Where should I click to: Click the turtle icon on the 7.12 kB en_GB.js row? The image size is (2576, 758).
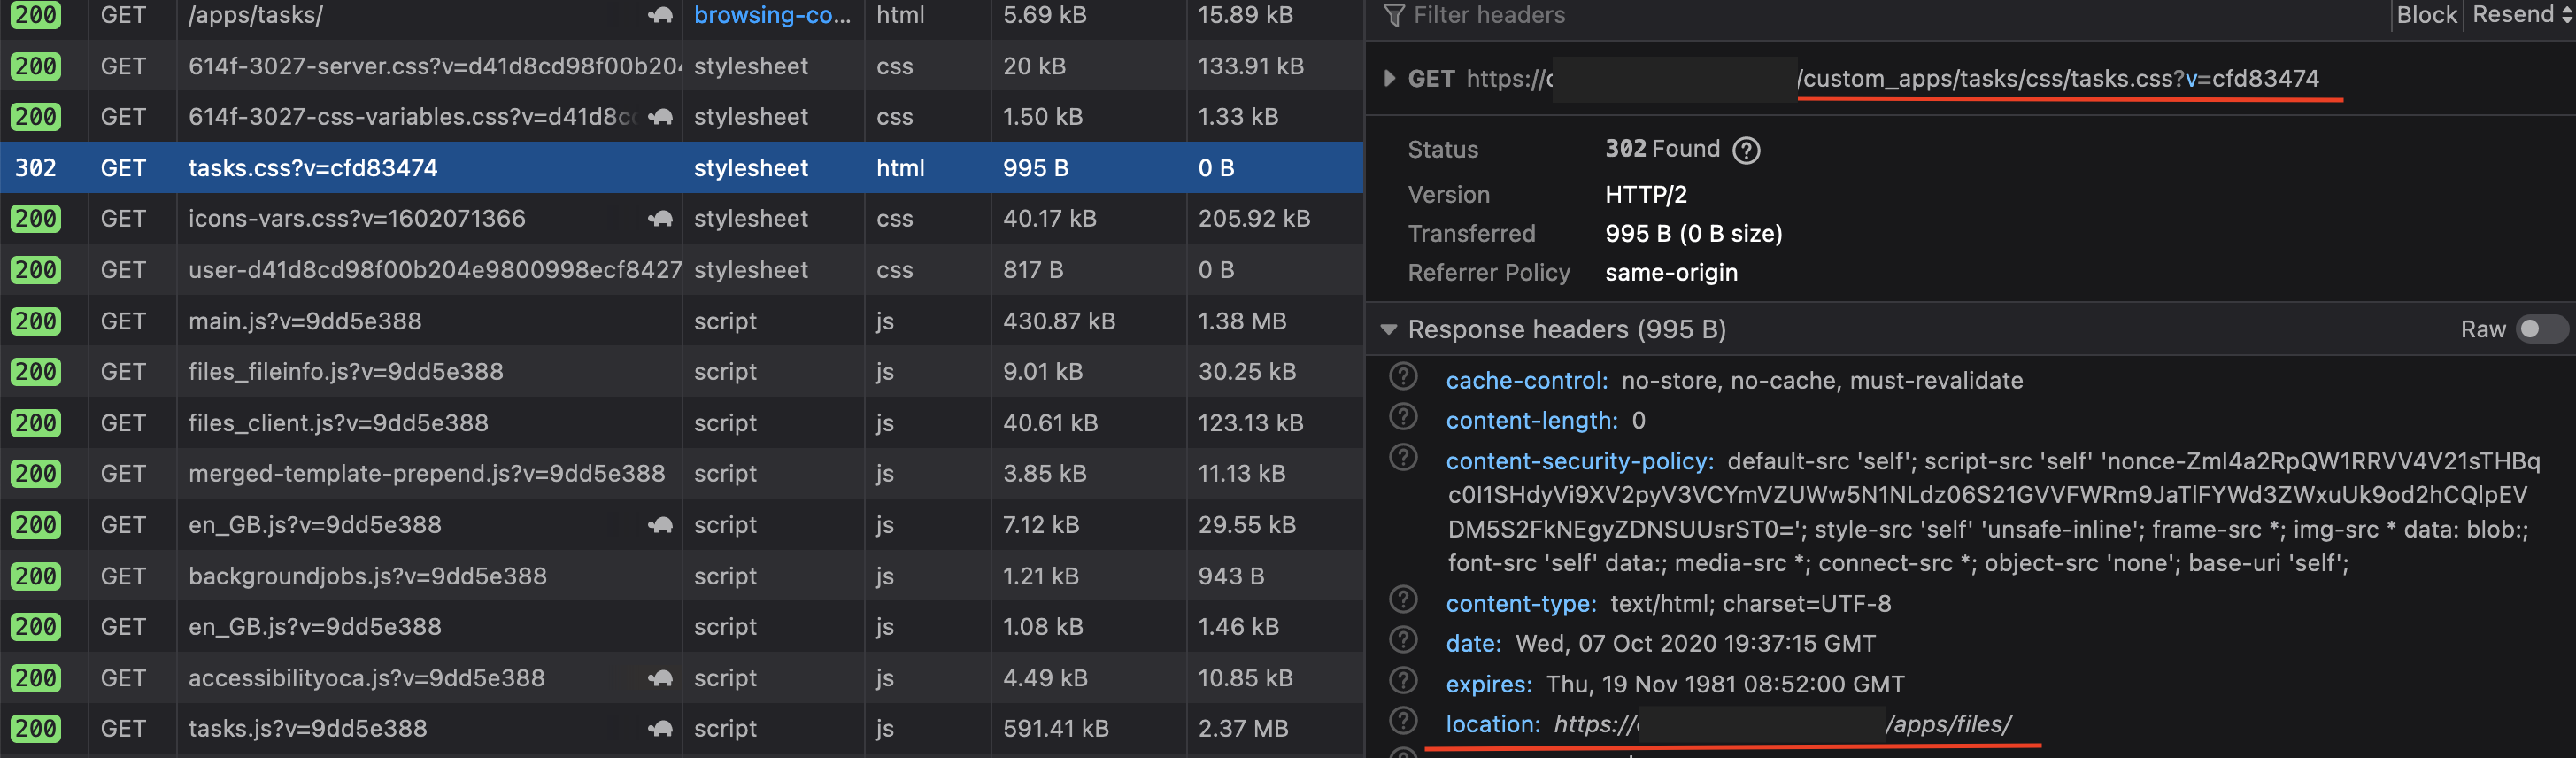(x=660, y=525)
